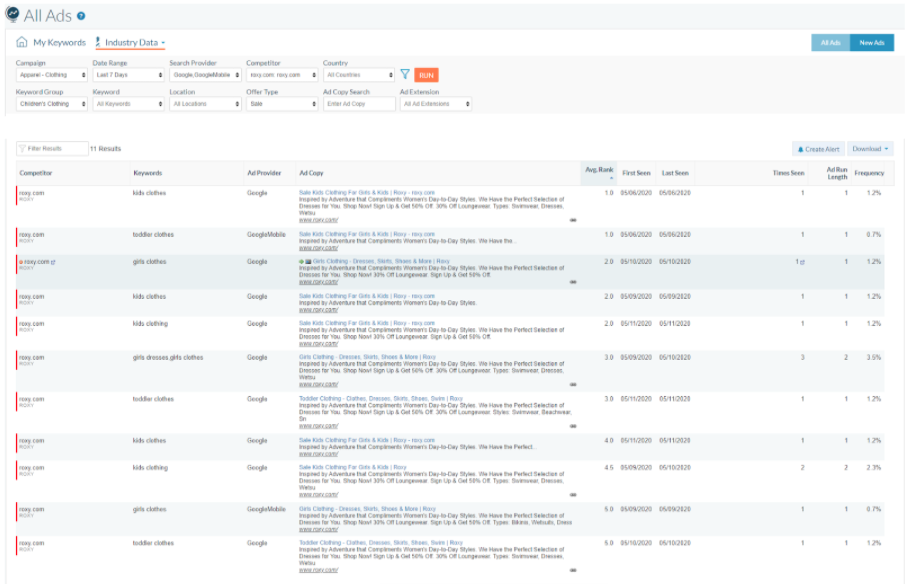Viewport: 917px width, 584px height.
Task: Click frequency value '2.3%'
Action: 874,468
